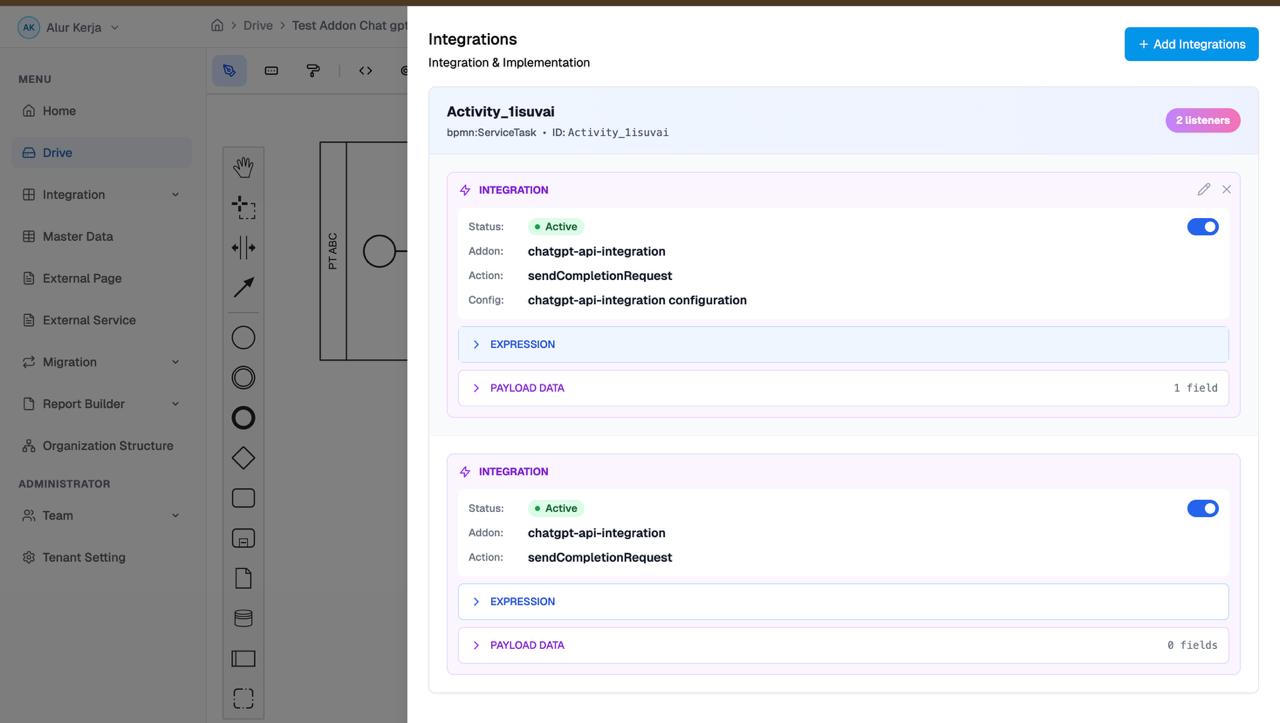Pick the data store shape from palette
Screen dimensions: 1280x723
point(243,617)
